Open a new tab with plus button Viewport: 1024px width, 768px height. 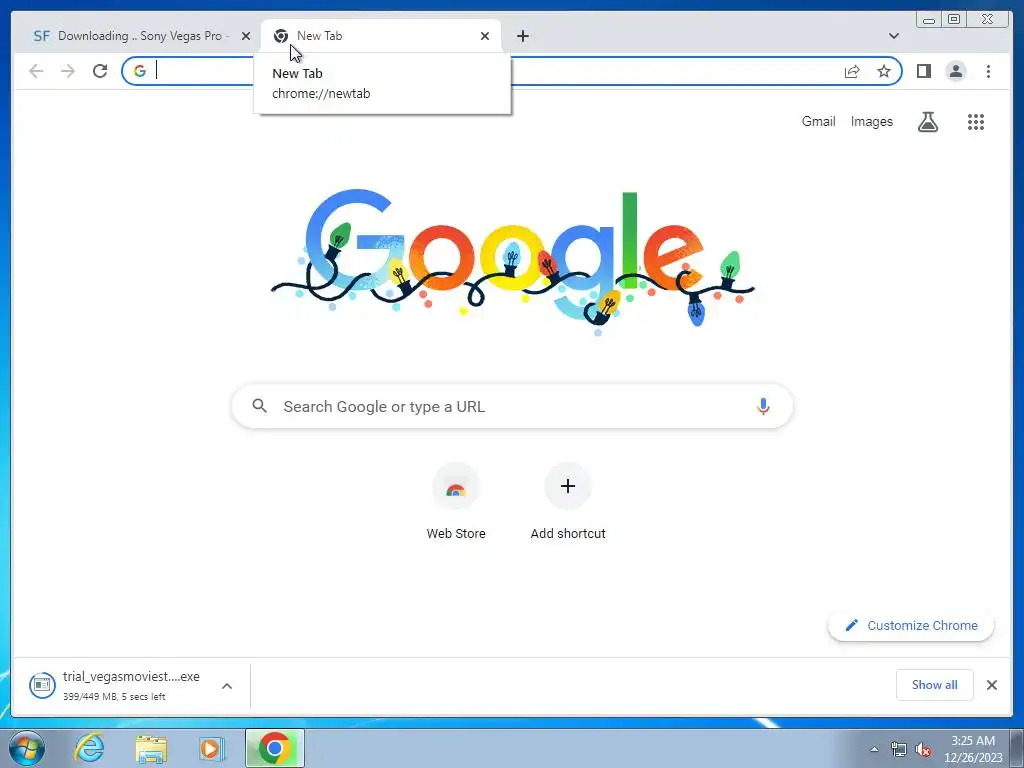(522, 36)
